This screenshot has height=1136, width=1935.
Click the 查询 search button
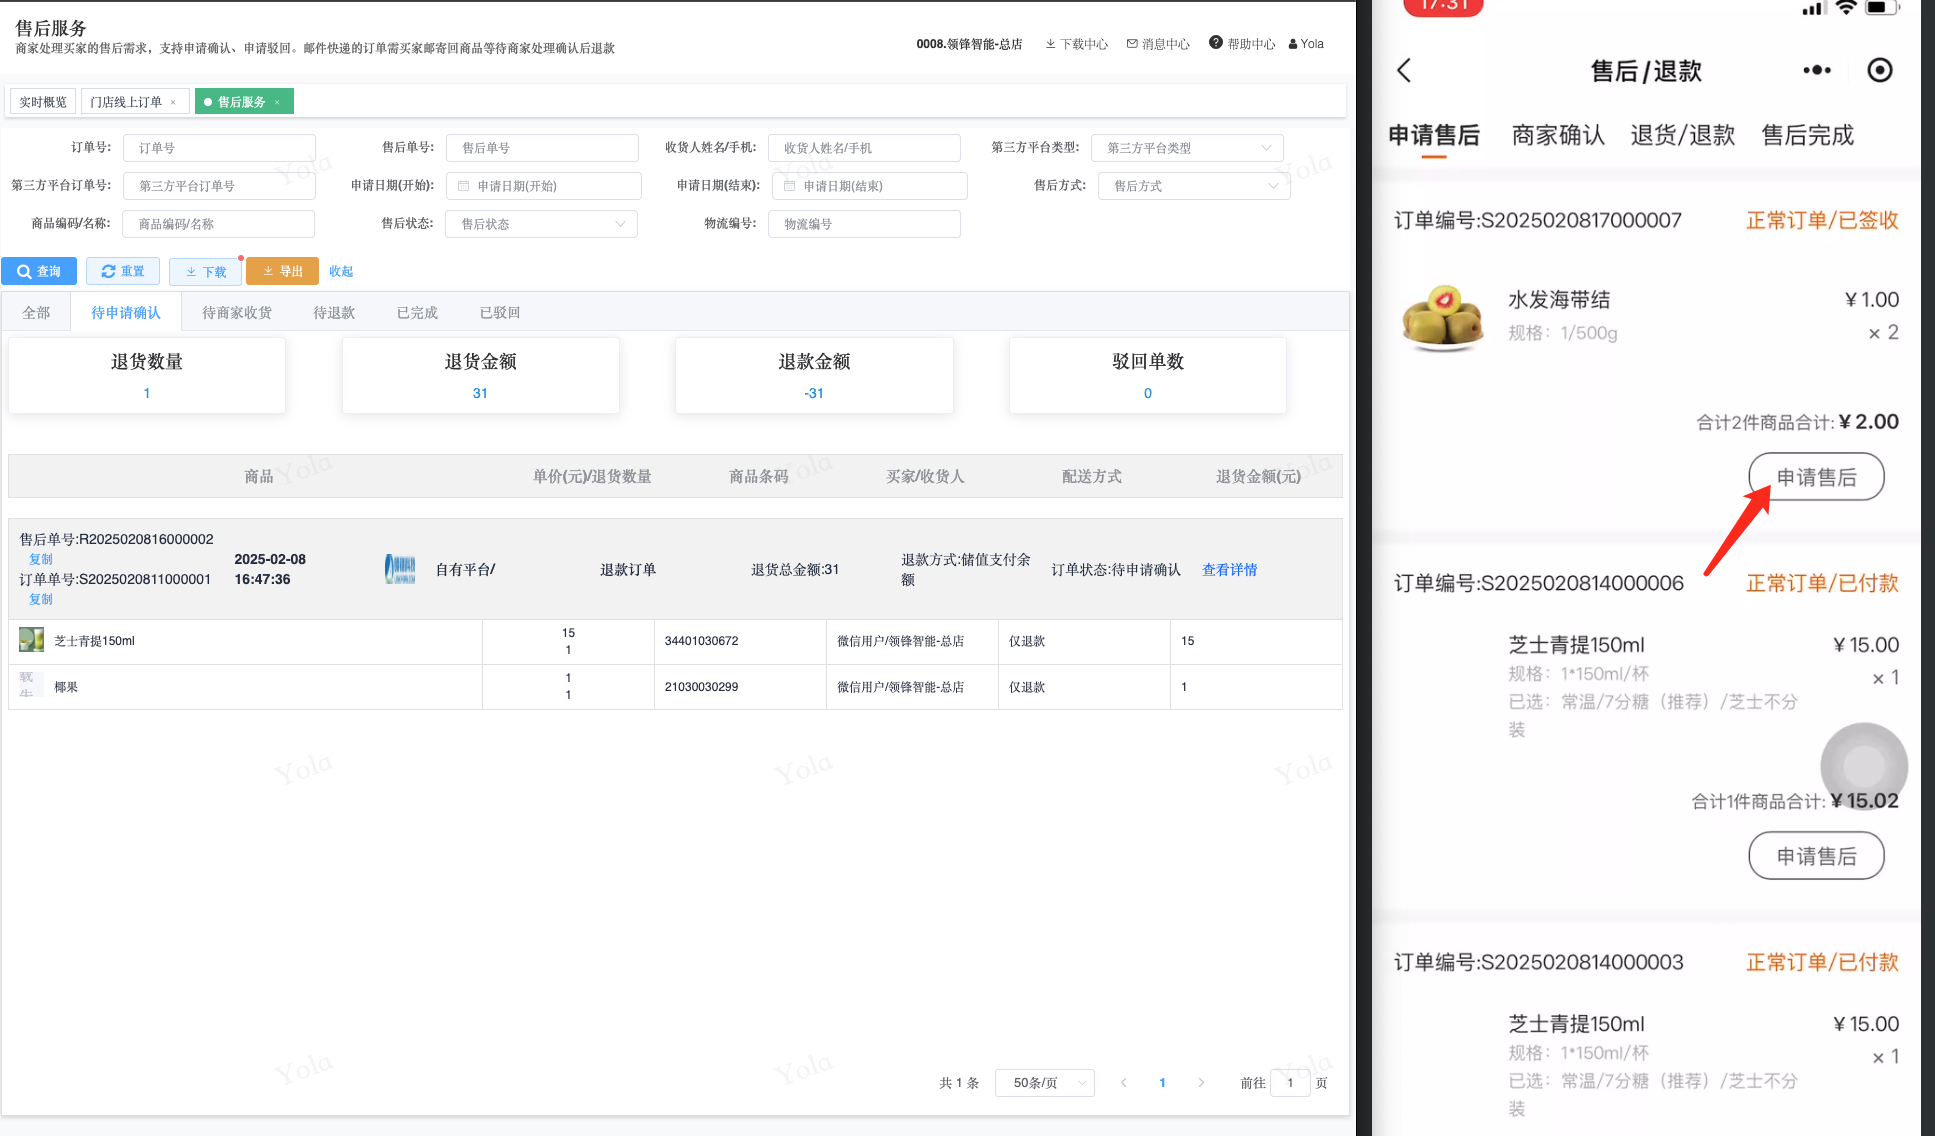click(x=39, y=271)
